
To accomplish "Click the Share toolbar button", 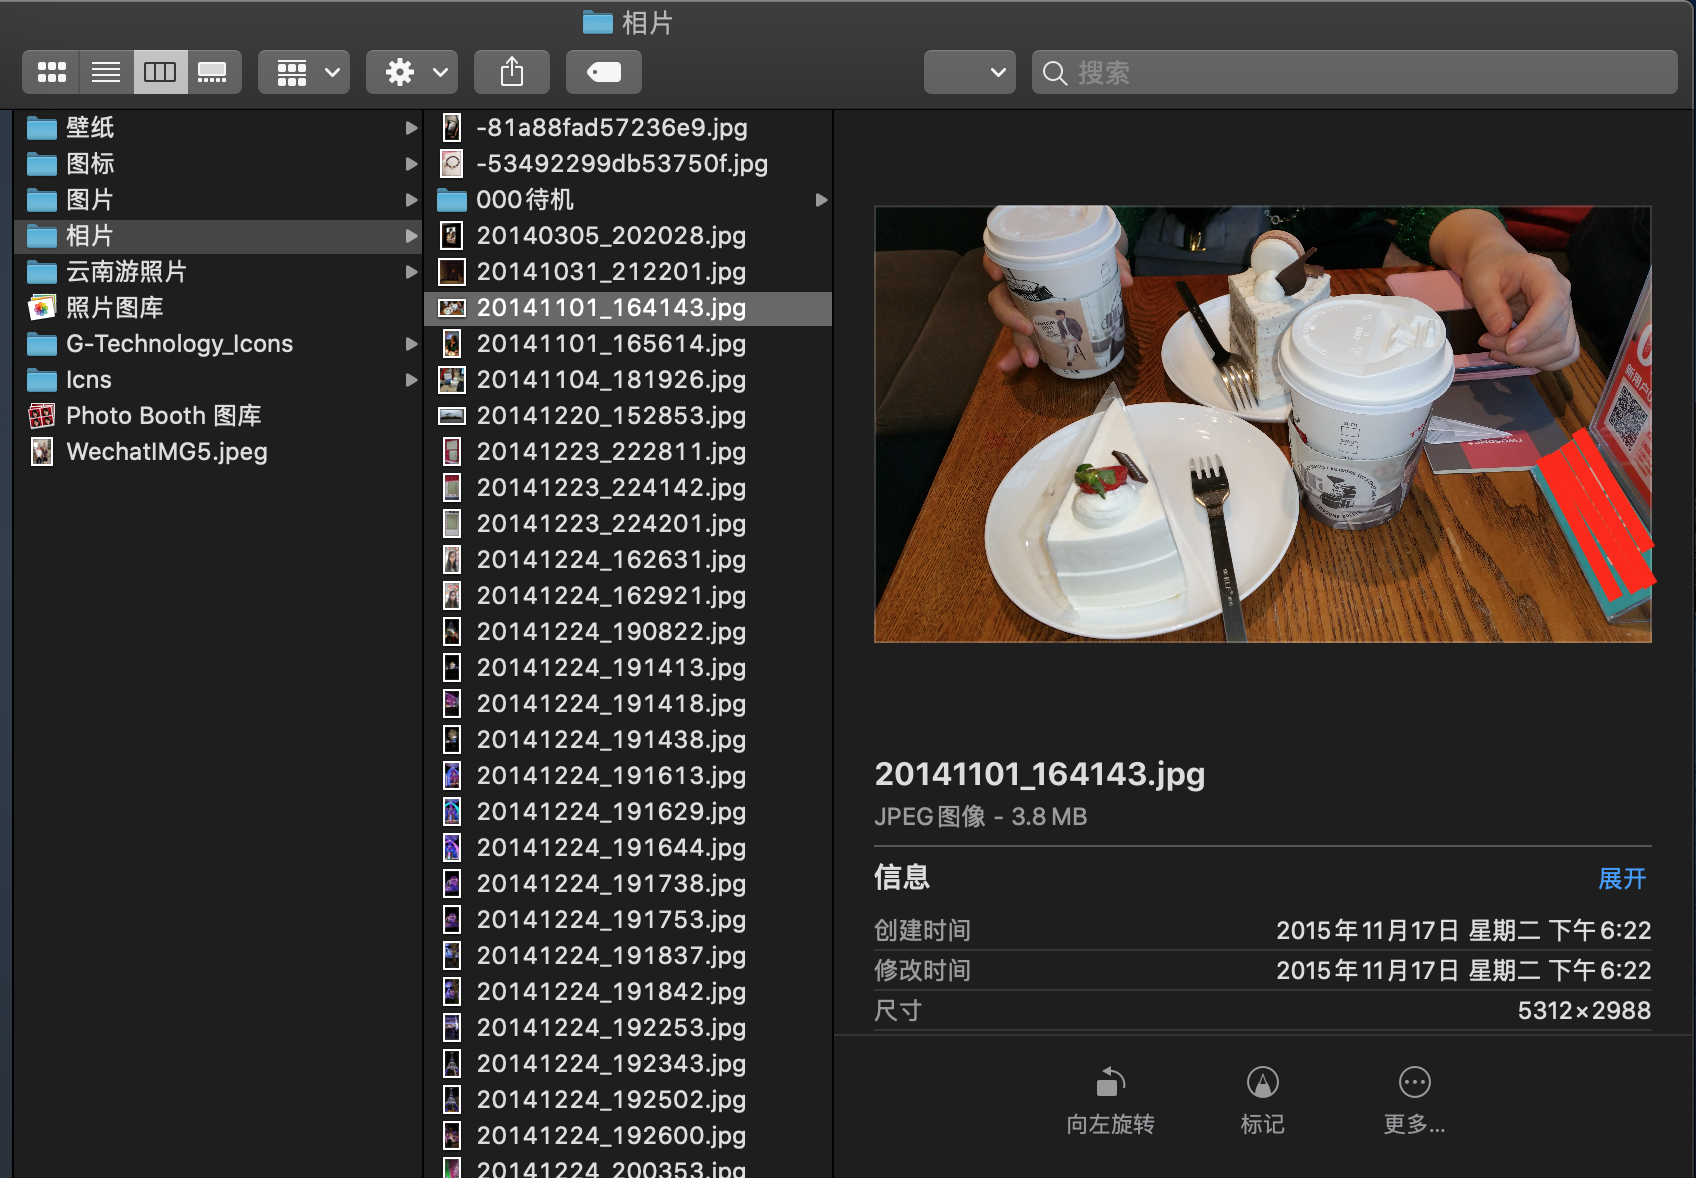I will tap(512, 72).
